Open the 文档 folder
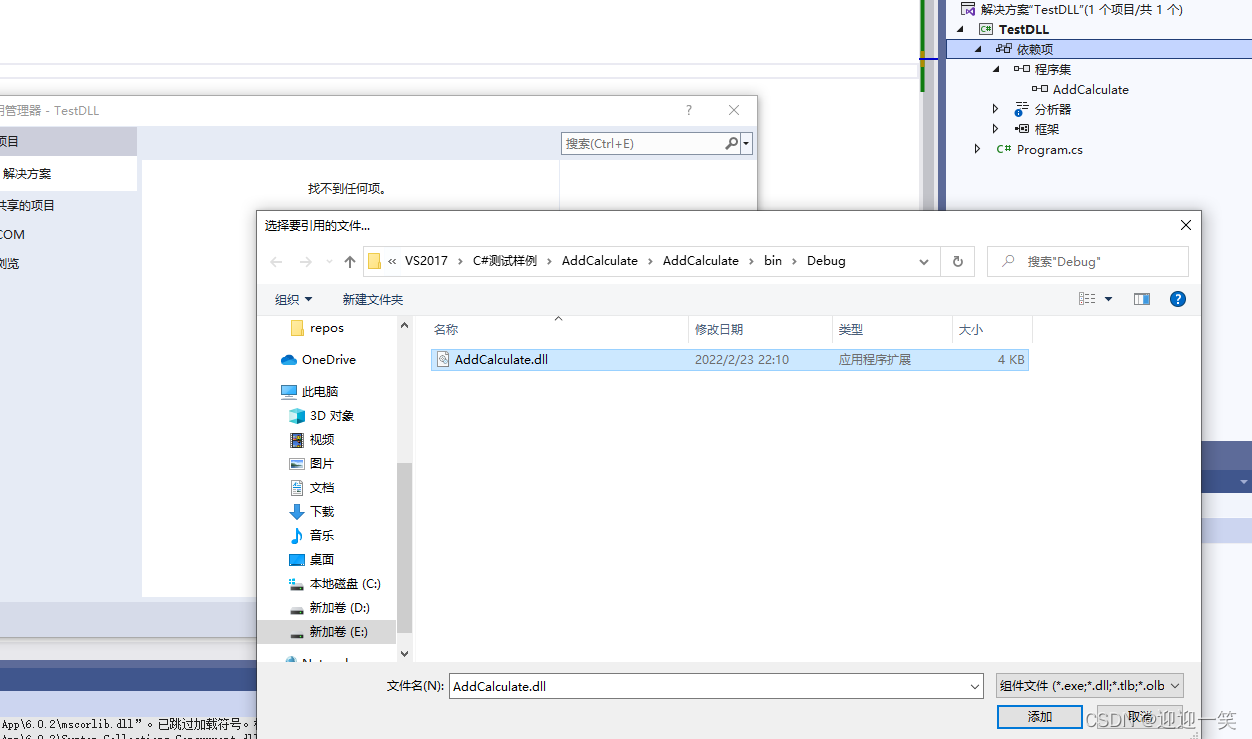Viewport: 1252px width, 739px height. tap(311, 487)
